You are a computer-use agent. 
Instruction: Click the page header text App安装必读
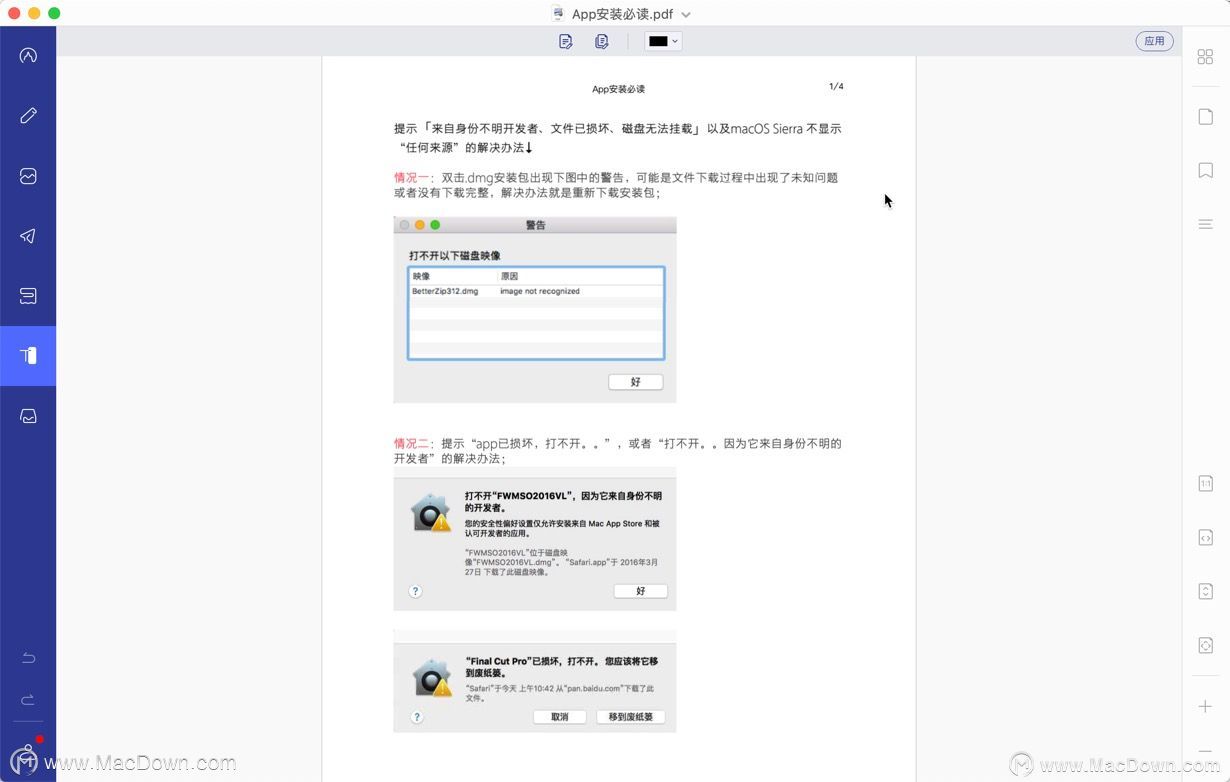pos(618,89)
